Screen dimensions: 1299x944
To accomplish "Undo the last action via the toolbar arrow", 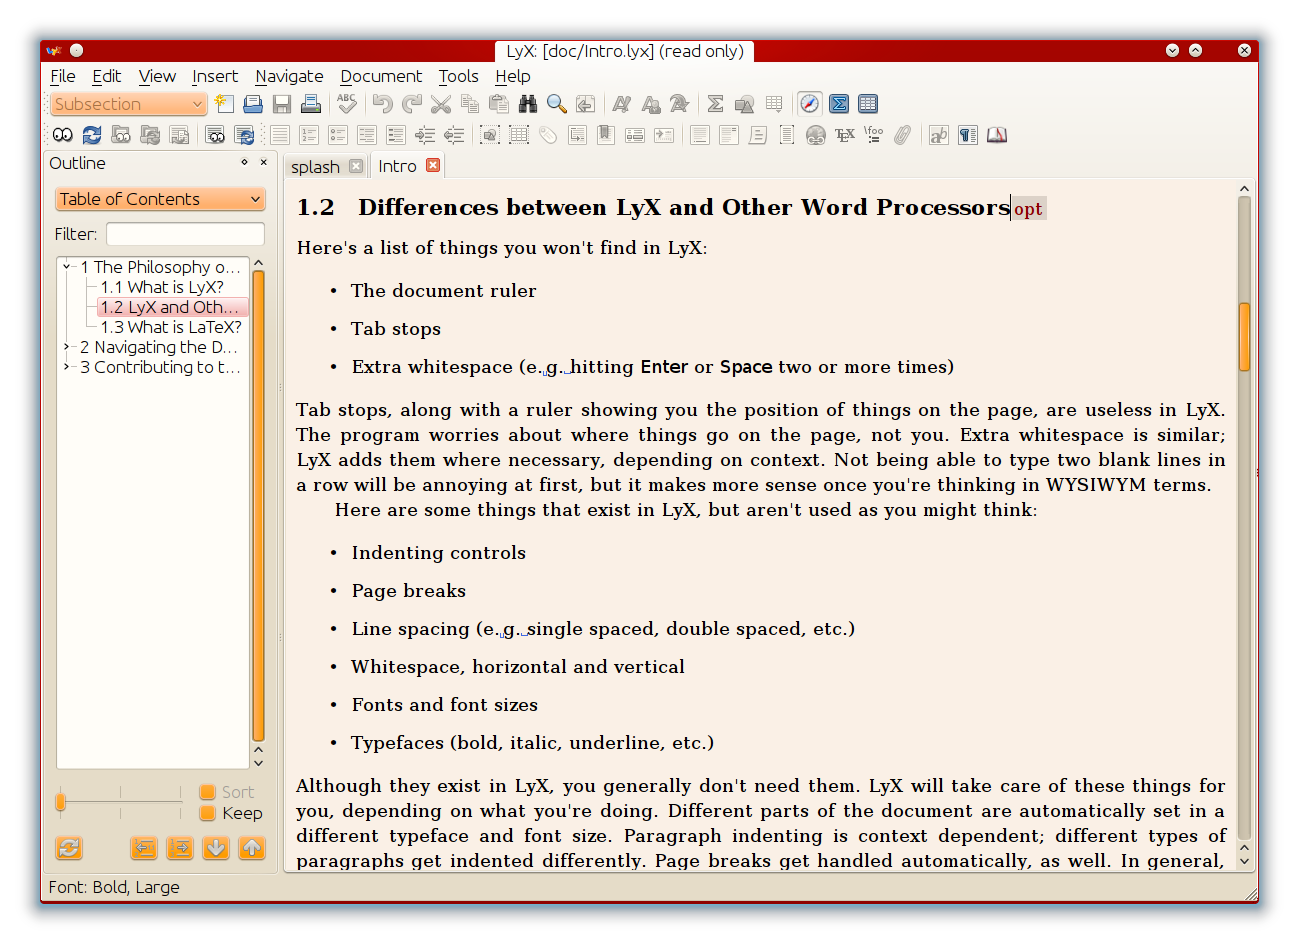I will [382, 104].
